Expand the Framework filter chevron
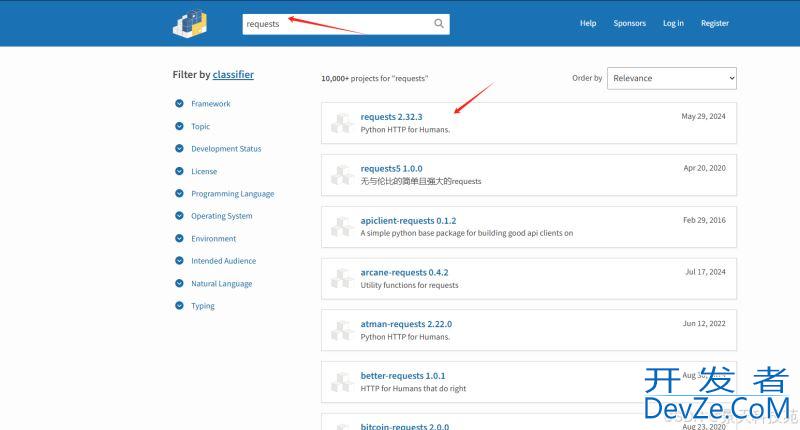The width and height of the screenshot is (800, 430). 179,104
